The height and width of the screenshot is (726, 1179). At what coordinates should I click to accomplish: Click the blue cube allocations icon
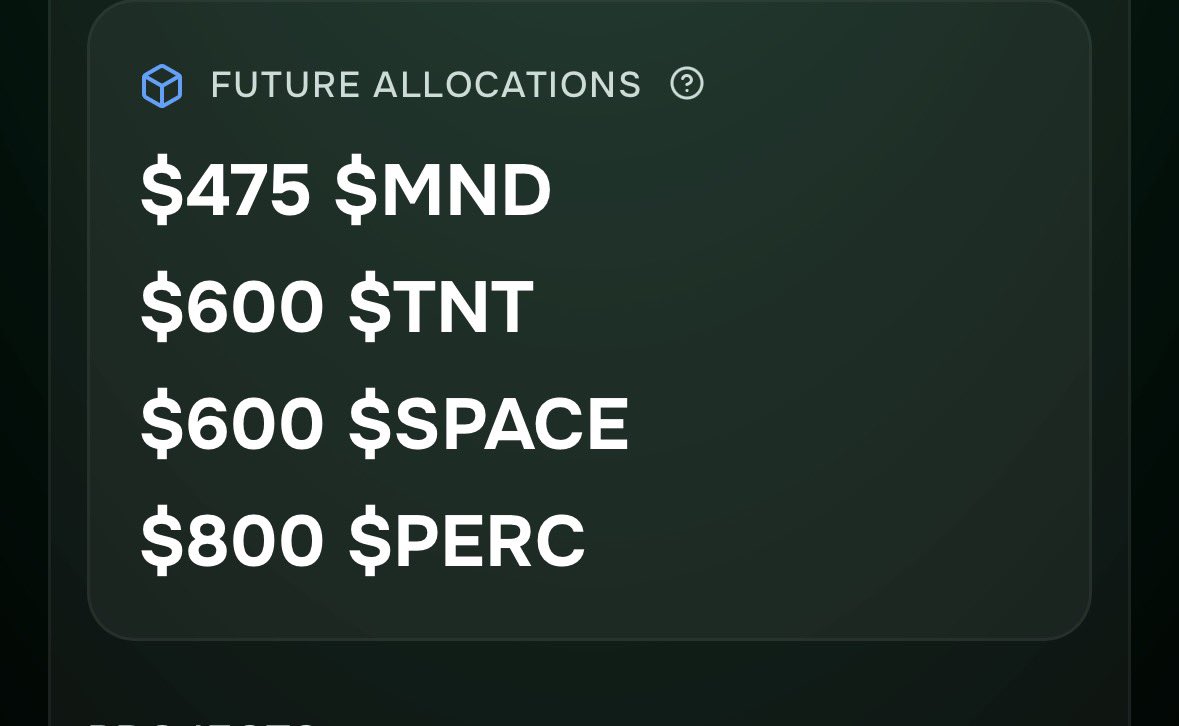pos(161,86)
